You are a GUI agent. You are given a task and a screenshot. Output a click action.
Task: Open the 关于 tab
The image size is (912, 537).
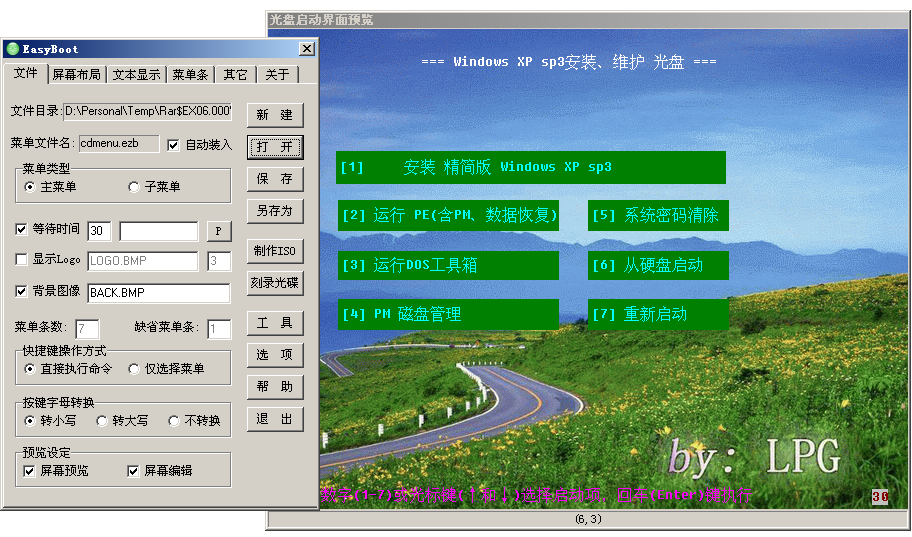(277, 75)
